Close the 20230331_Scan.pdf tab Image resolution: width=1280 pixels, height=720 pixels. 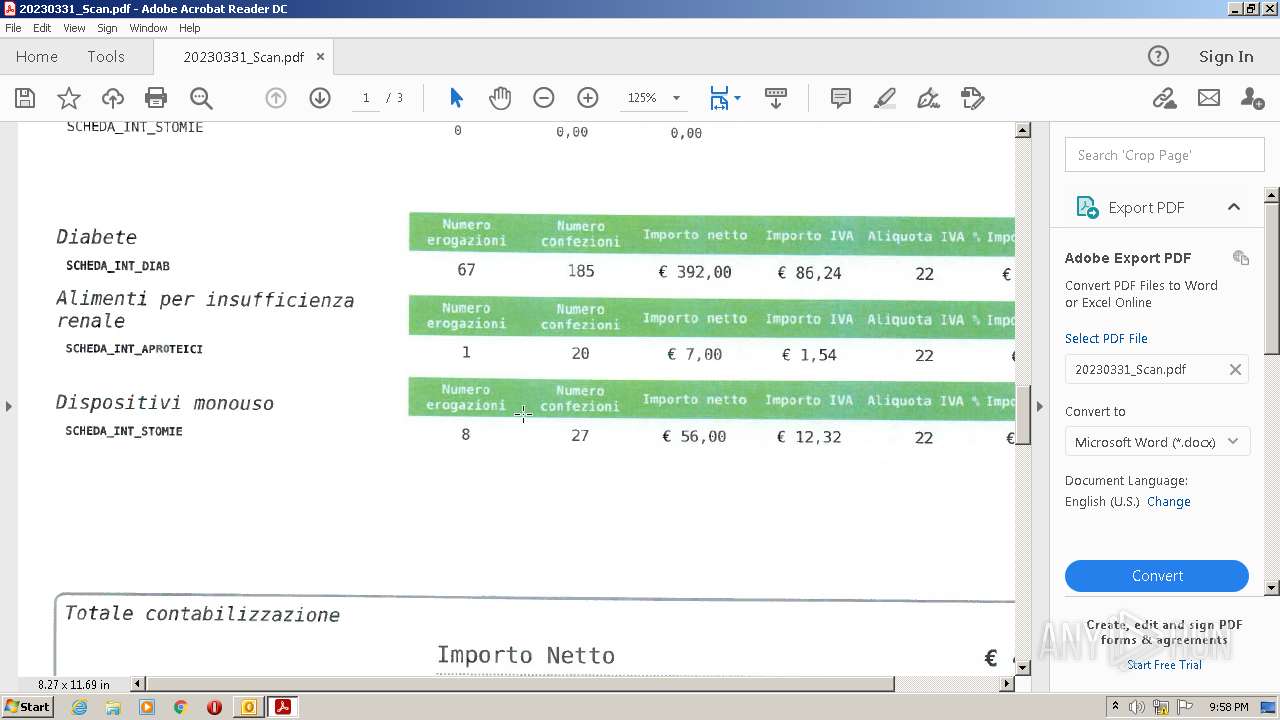320,57
